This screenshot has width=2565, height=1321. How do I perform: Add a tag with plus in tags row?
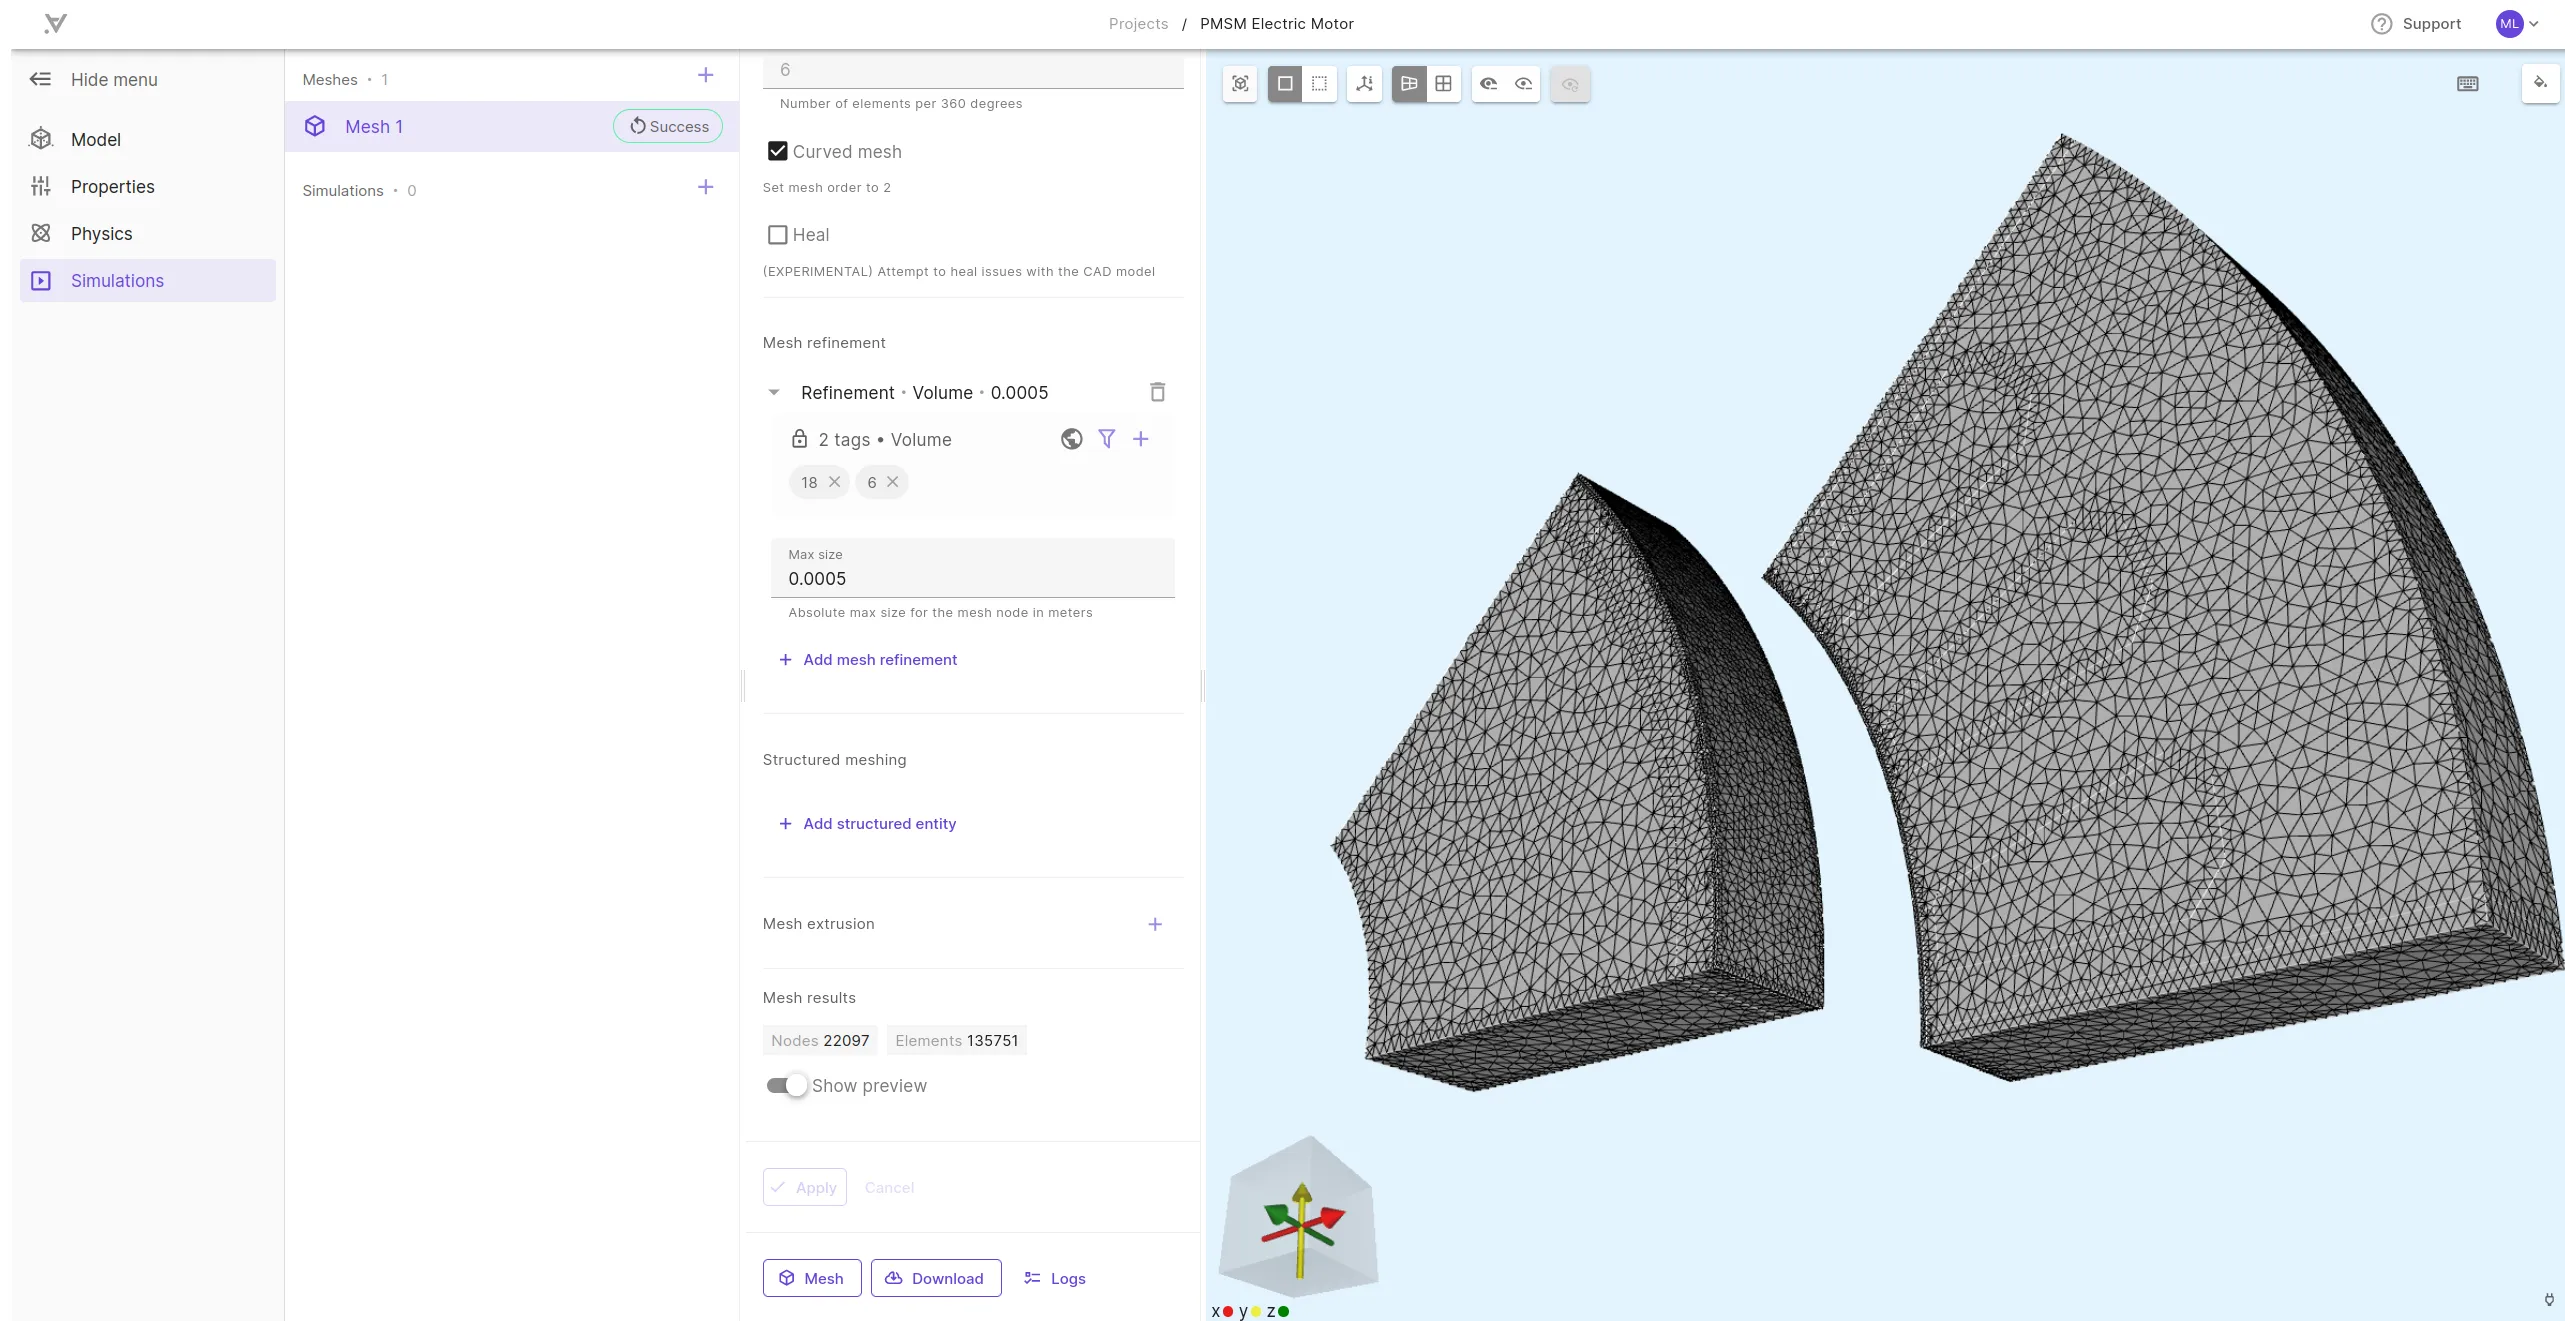(x=1140, y=439)
